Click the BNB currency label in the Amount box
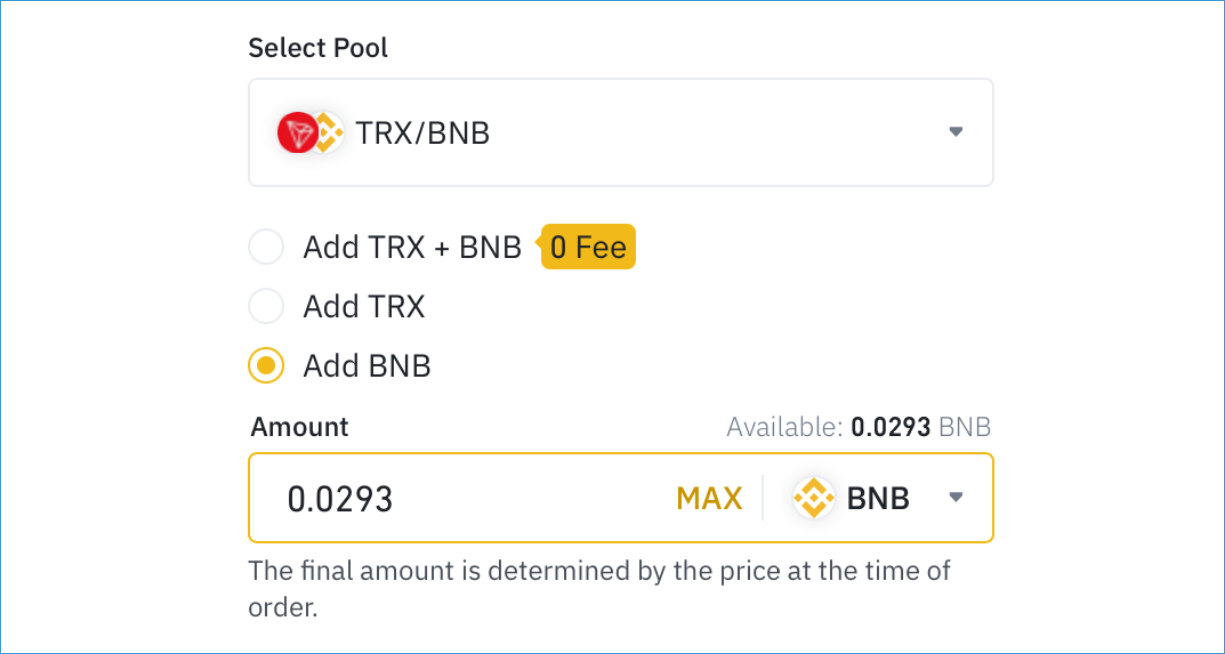 point(878,498)
